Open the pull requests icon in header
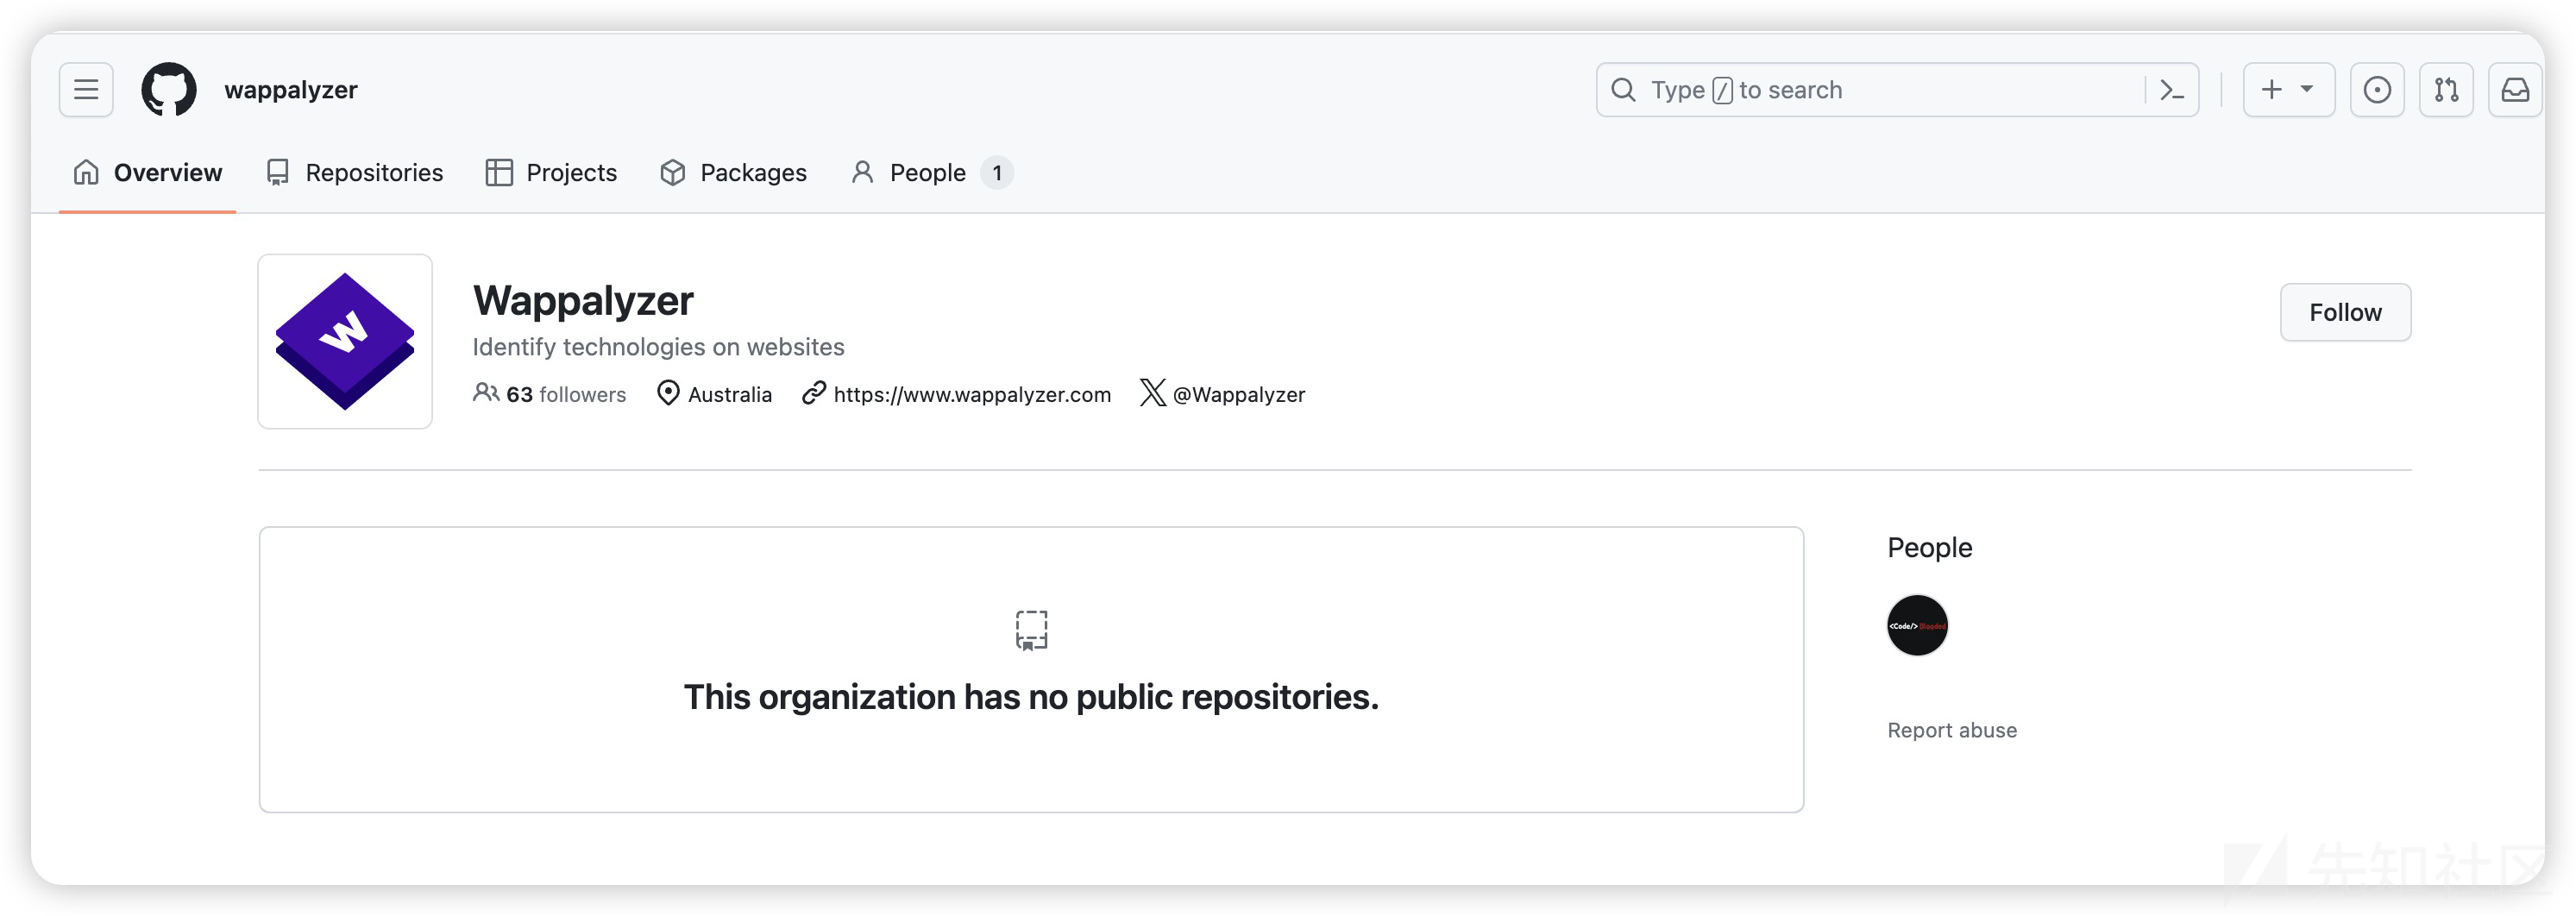This screenshot has width=2576, height=916. 2446,90
